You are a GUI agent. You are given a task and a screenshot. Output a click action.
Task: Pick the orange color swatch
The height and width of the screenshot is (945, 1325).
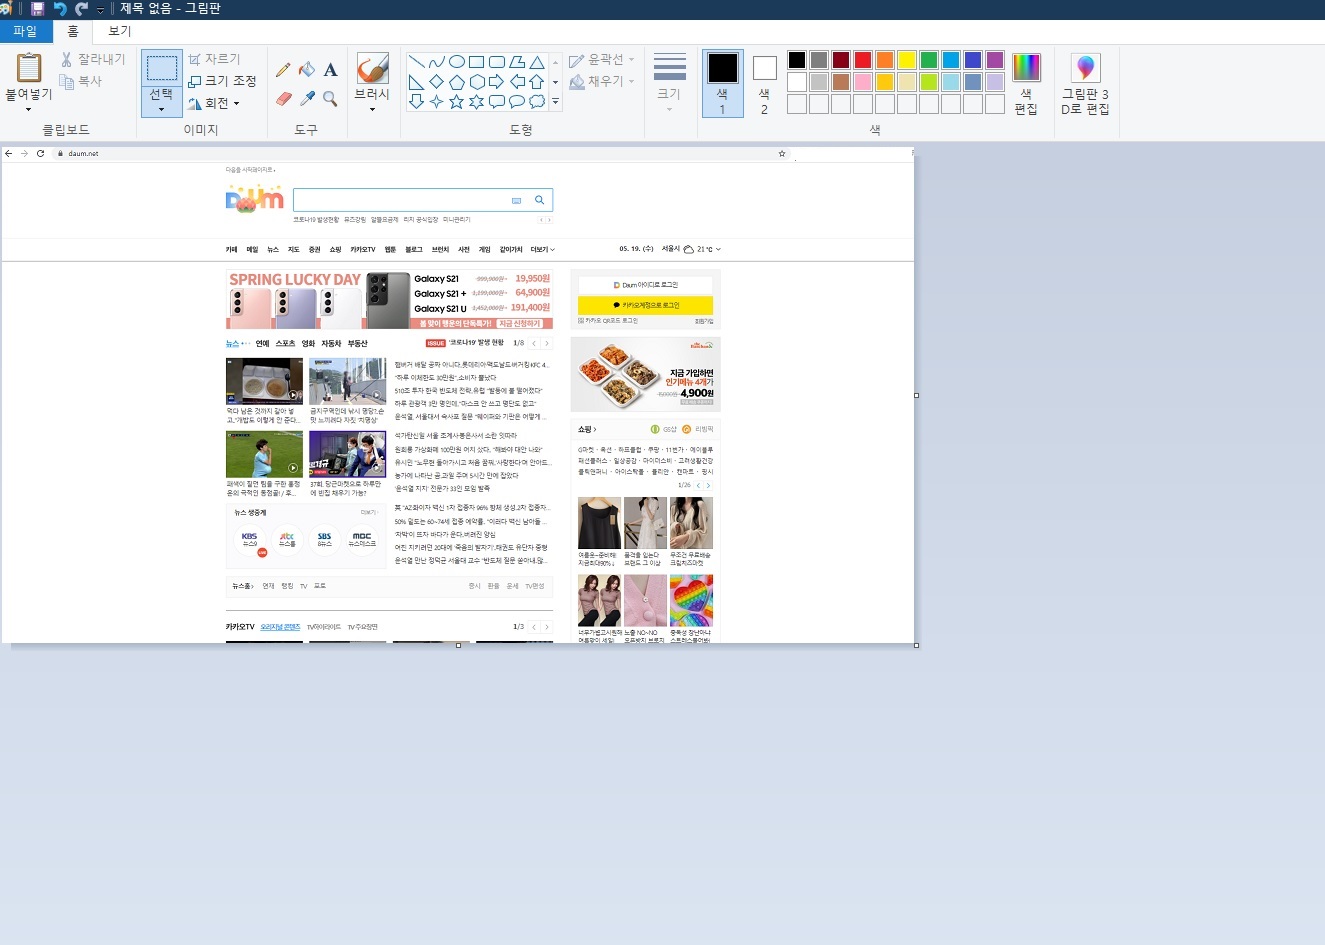[885, 60]
